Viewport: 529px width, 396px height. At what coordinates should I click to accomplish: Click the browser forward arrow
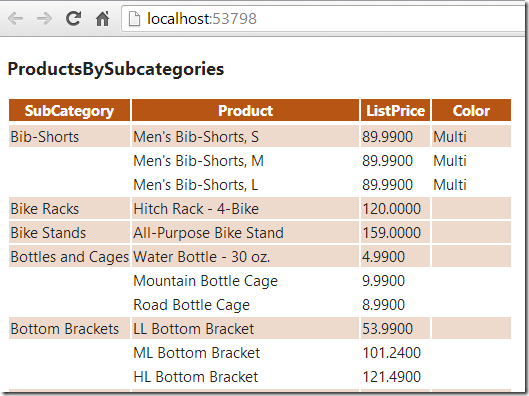click(44, 19)
